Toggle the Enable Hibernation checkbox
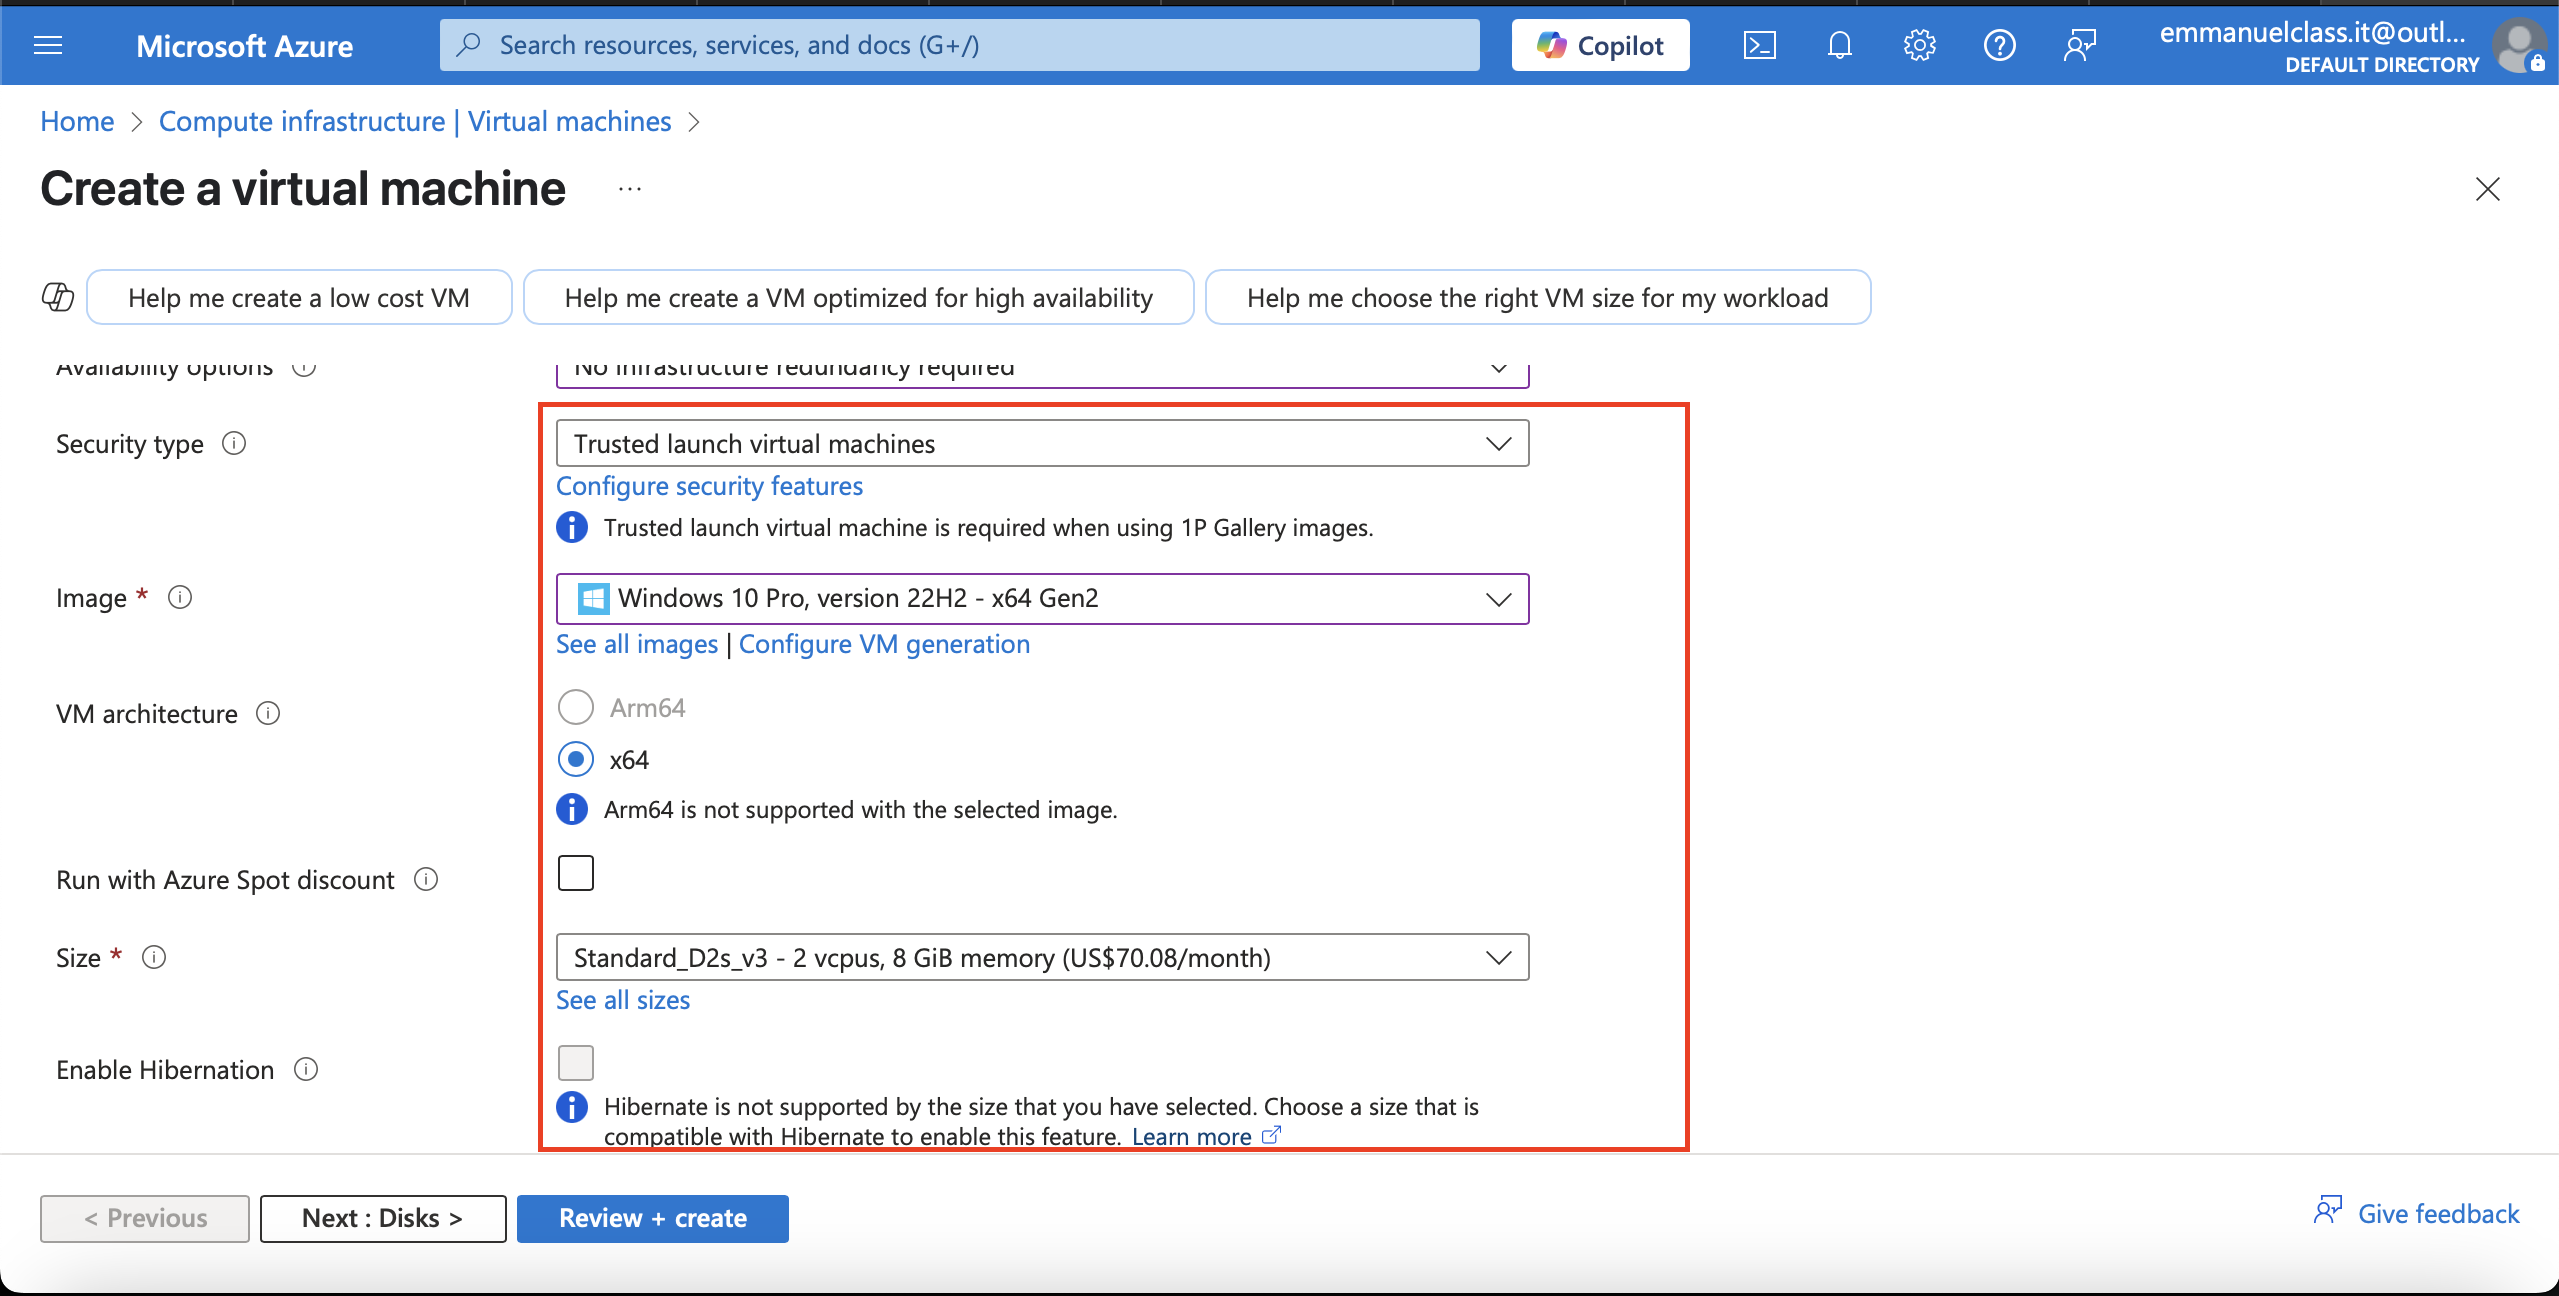The width and height of the screenshot is (2559, 1296). click(x=576, y=1063)
